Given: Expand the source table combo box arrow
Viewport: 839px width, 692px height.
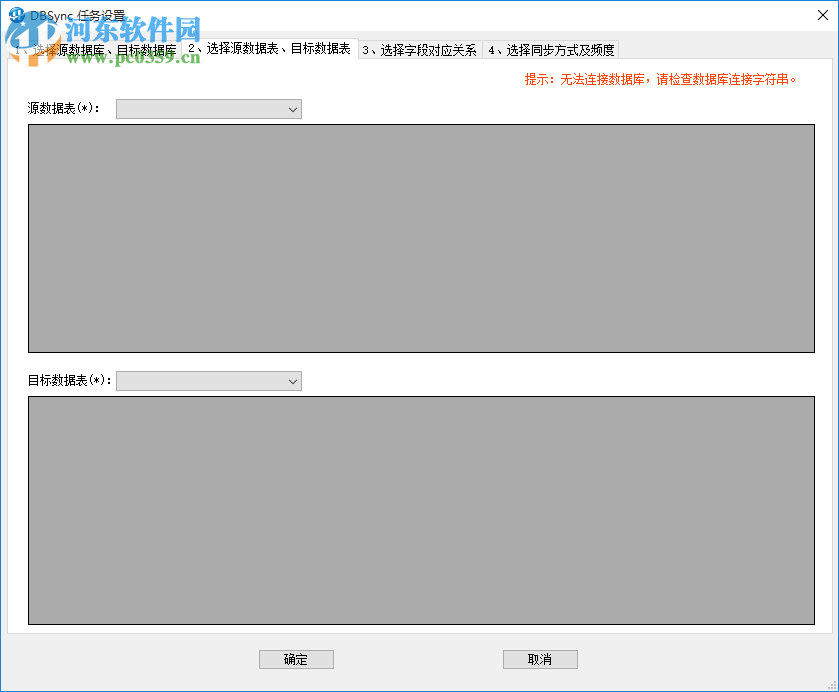Looking at the screenshot, I should point(291,109).
